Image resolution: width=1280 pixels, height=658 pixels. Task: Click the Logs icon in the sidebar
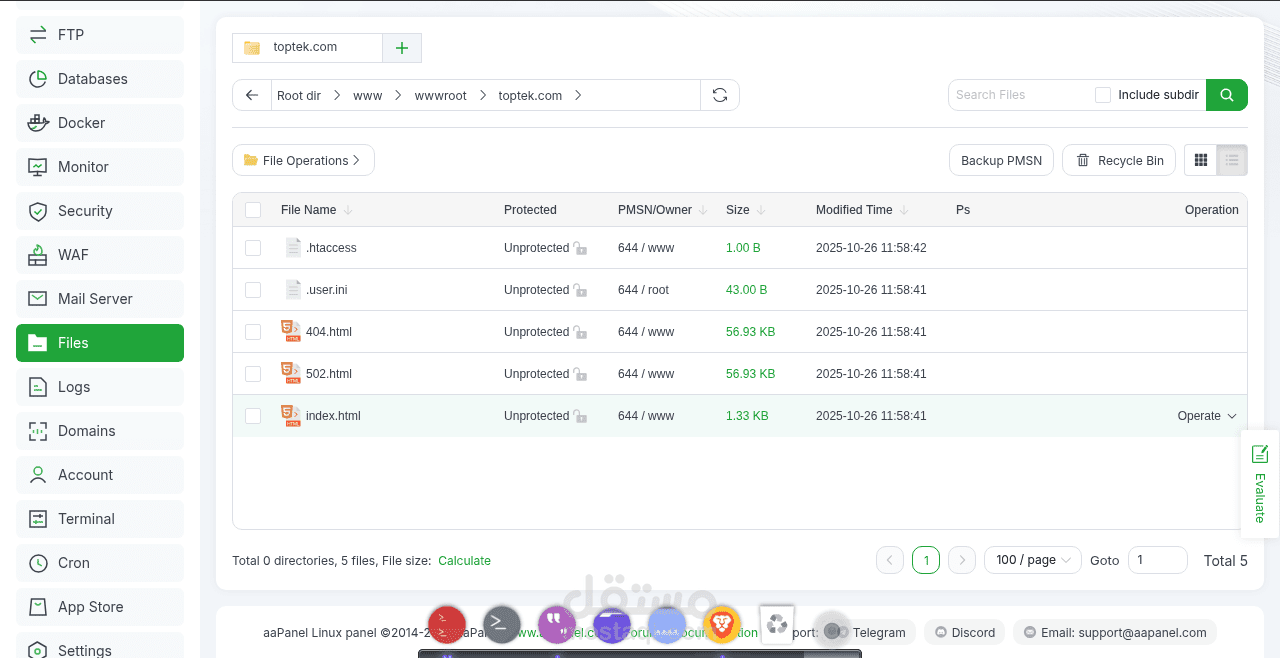click(x=38, y=387)
